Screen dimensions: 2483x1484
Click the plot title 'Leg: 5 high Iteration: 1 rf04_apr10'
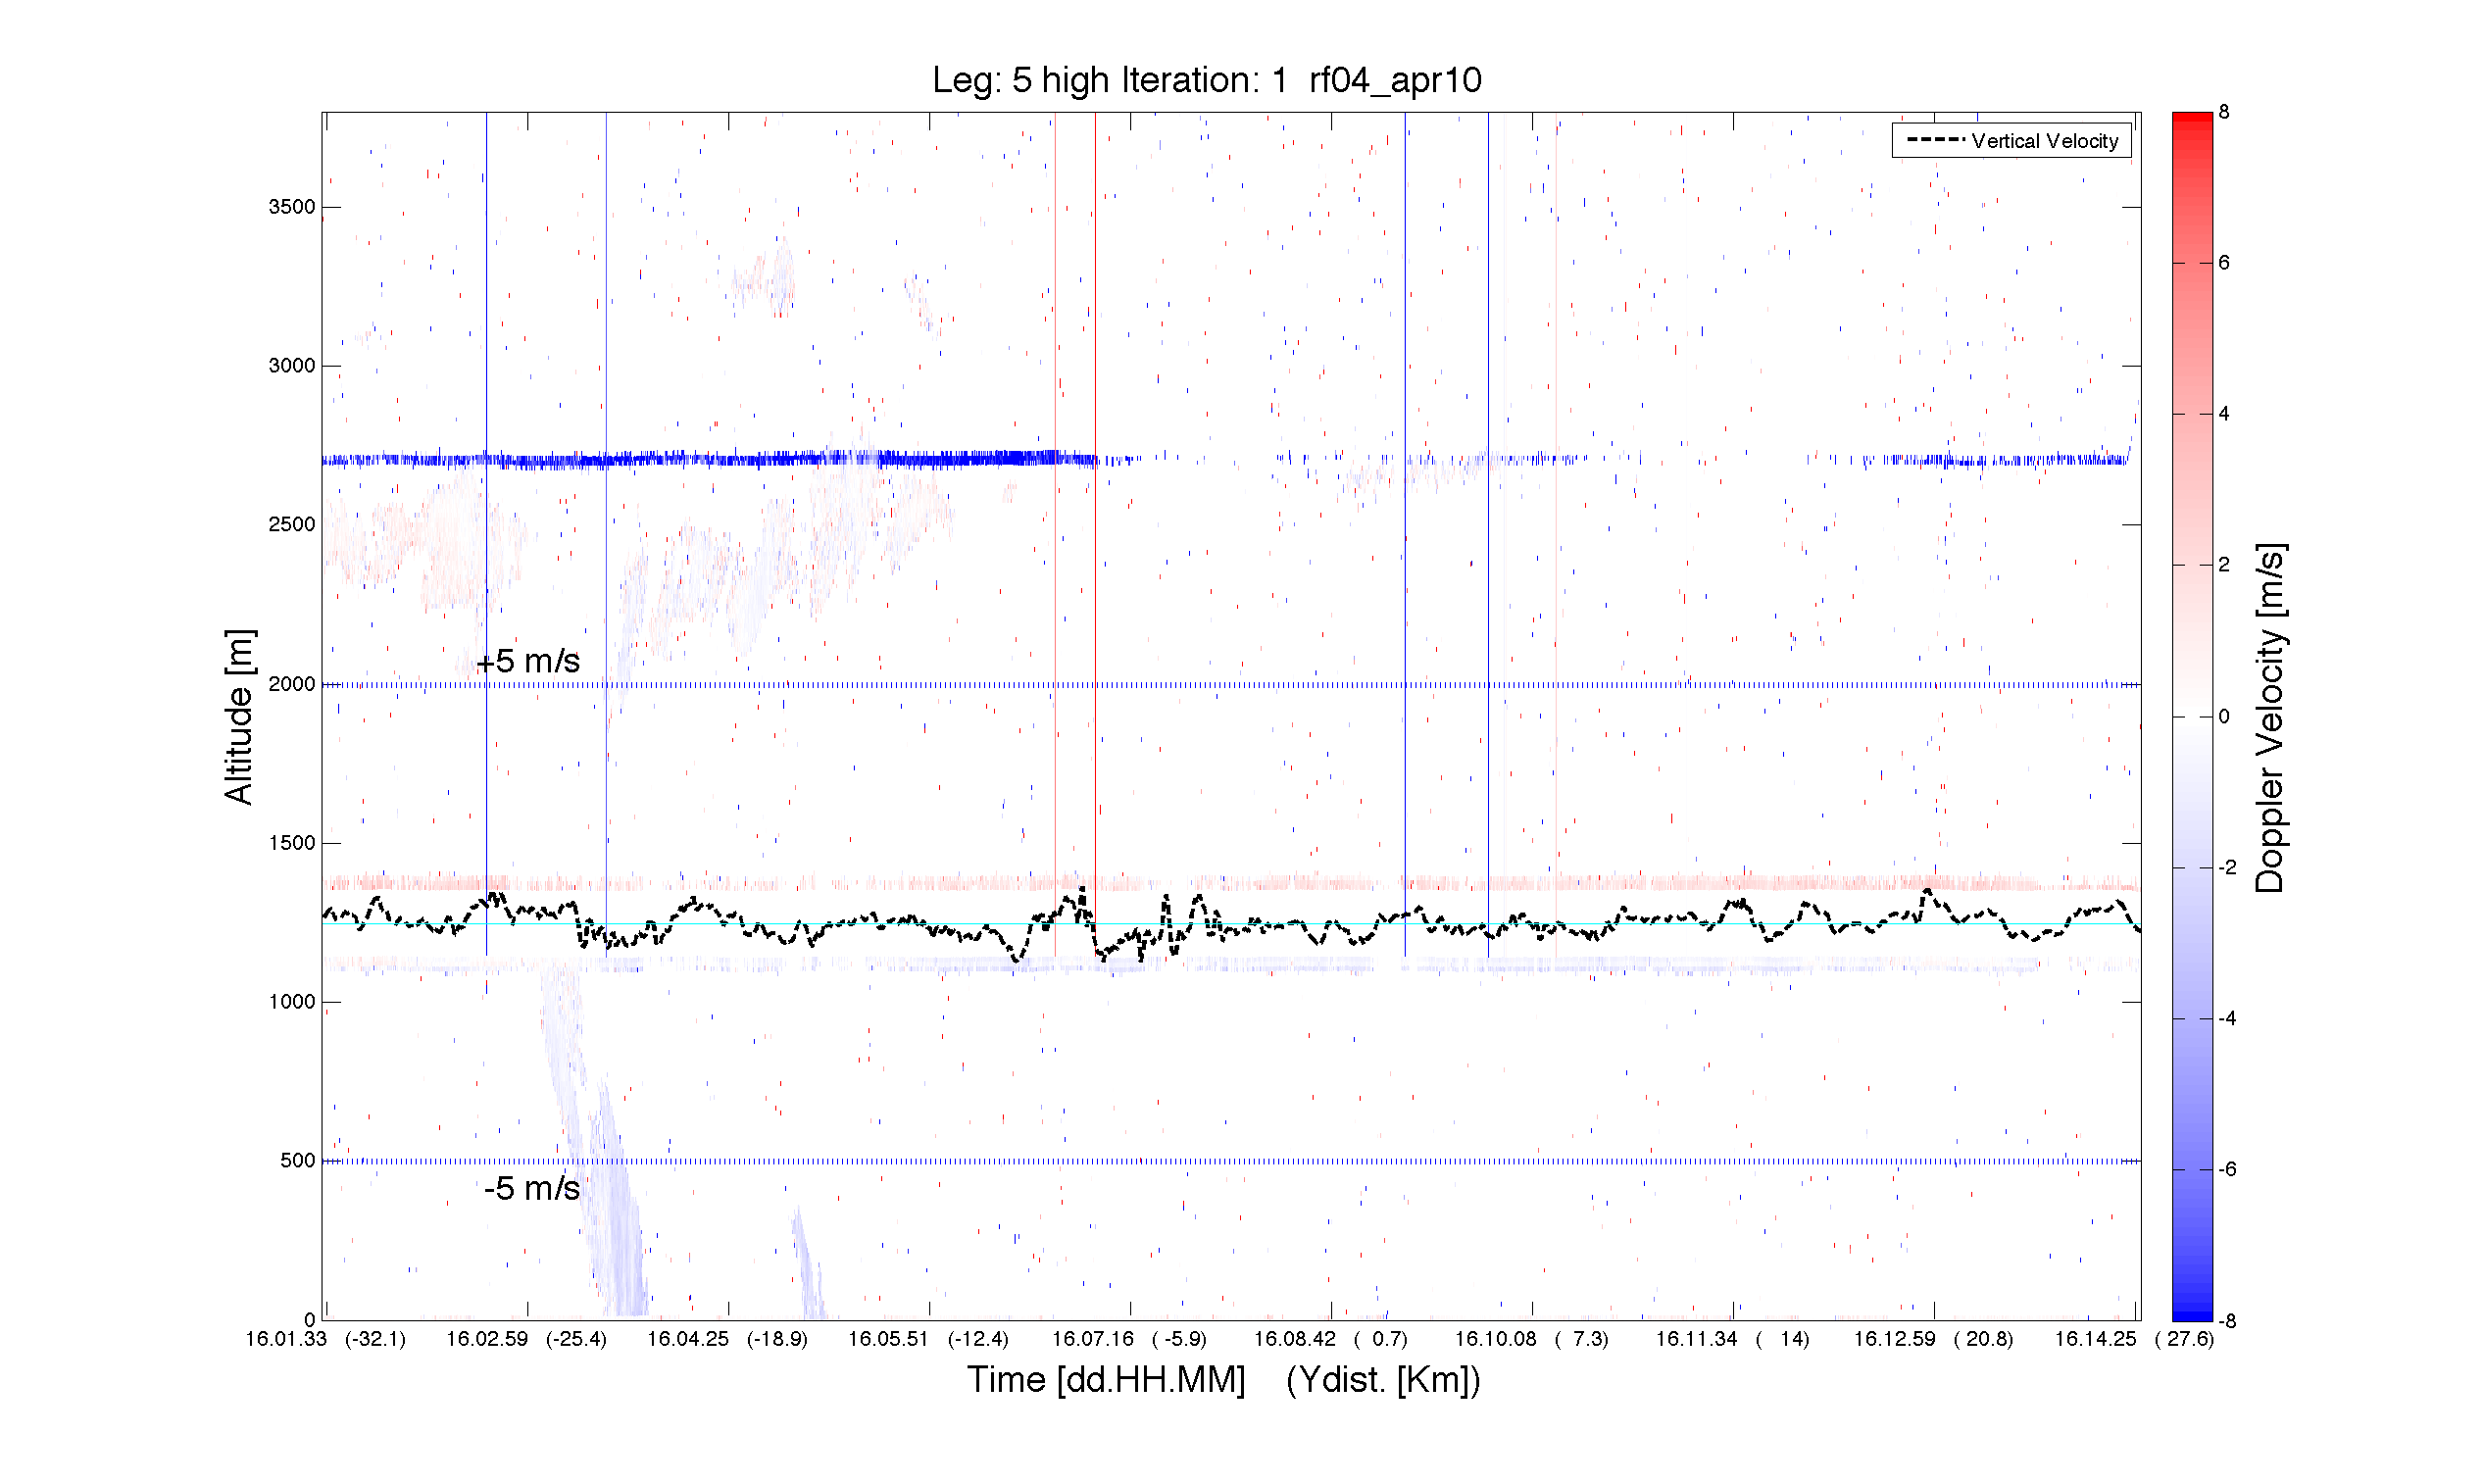pyautogui.click(x=1207, y=80)
